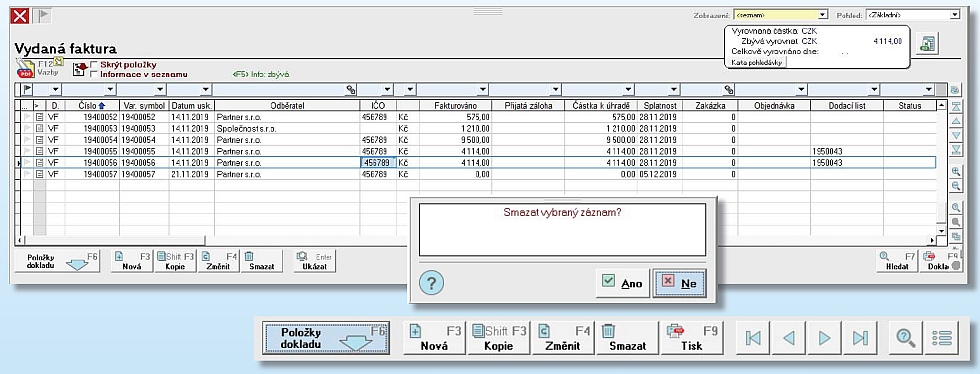Open filter dropdown above the Datum usk. column
This screenshot has width=980, height=374.
tap(206, 90)
